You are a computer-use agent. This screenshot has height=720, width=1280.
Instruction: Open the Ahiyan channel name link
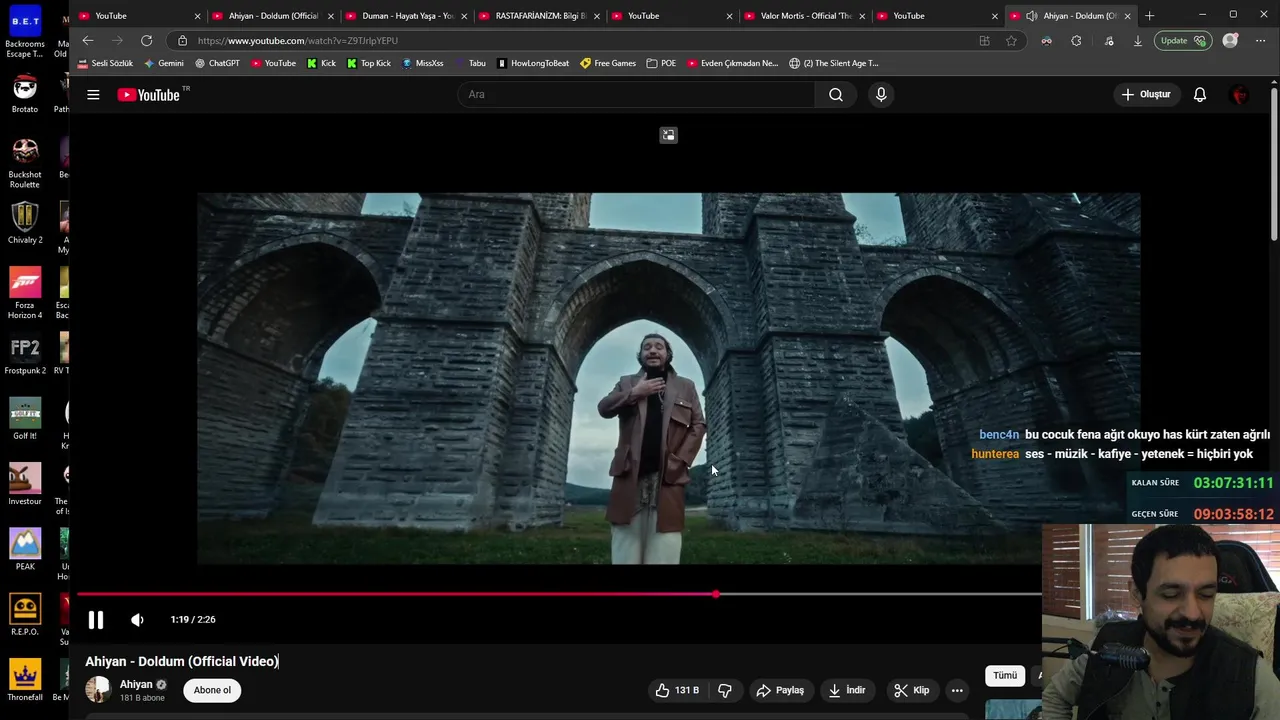[136, 685]
